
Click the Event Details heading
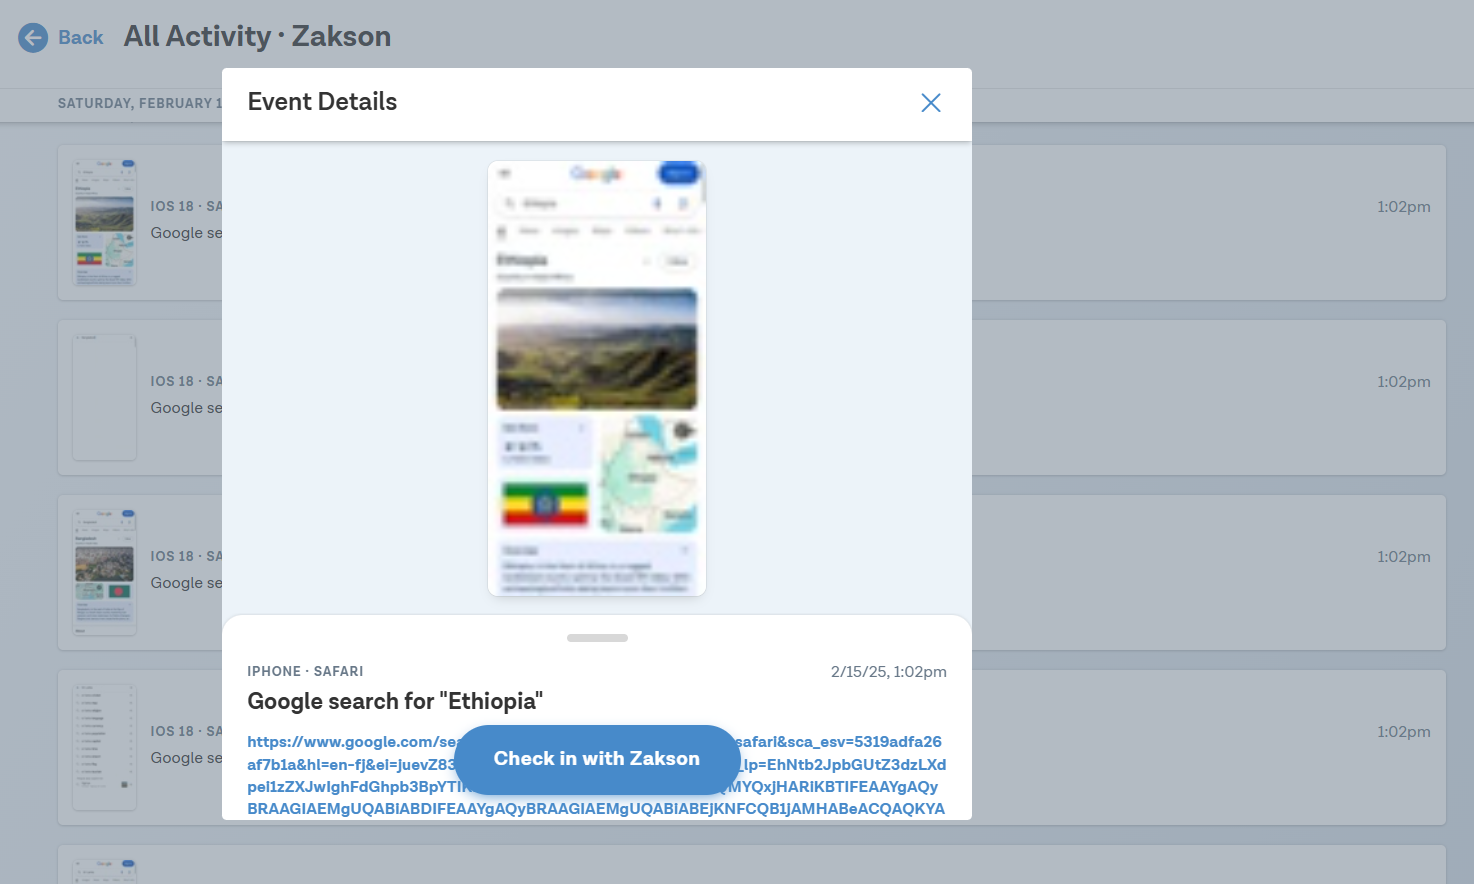coord(322,102)
